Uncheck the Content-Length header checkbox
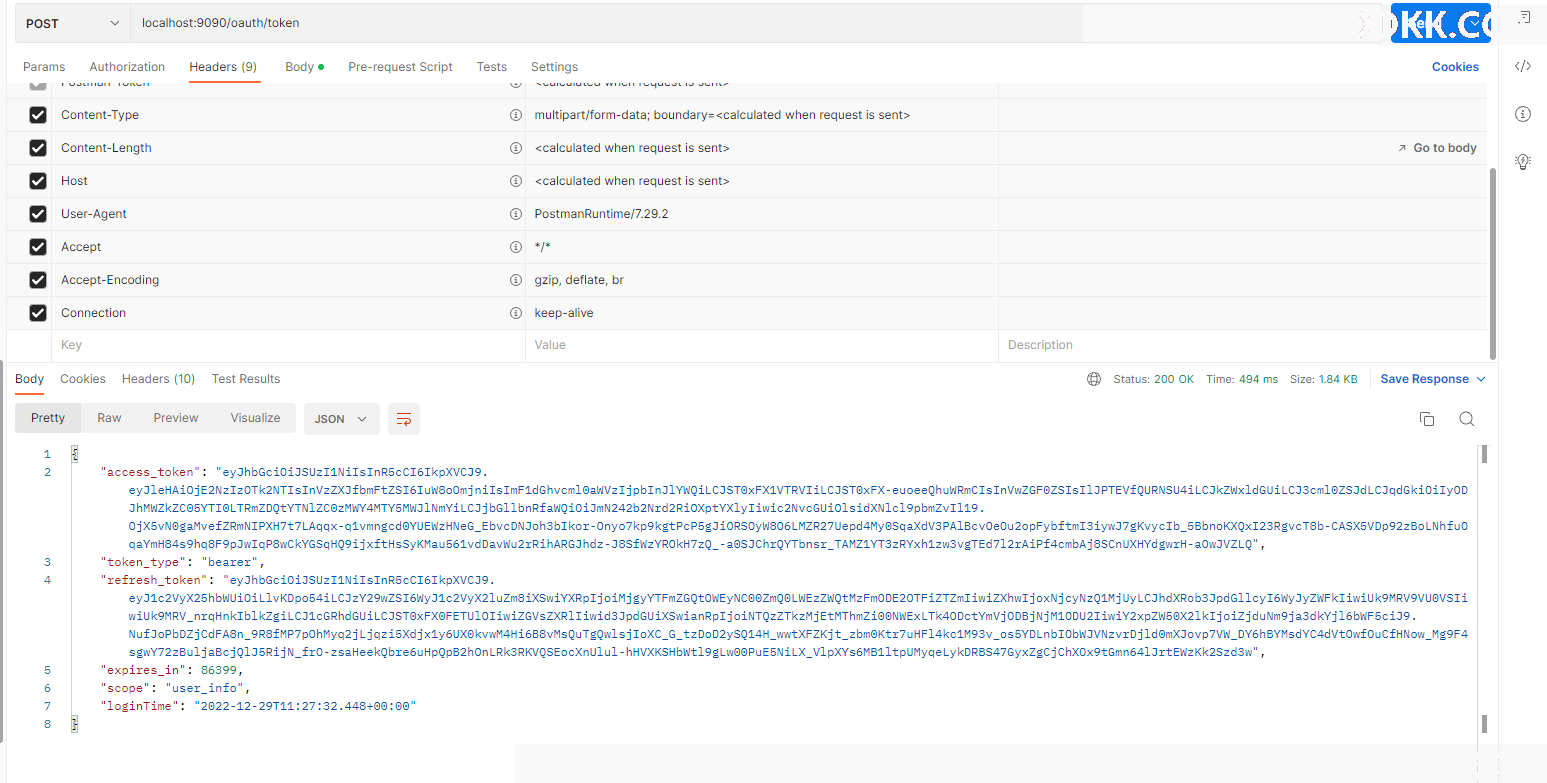The height and width of the screenshot is (783, 1547). click(38, 148)
